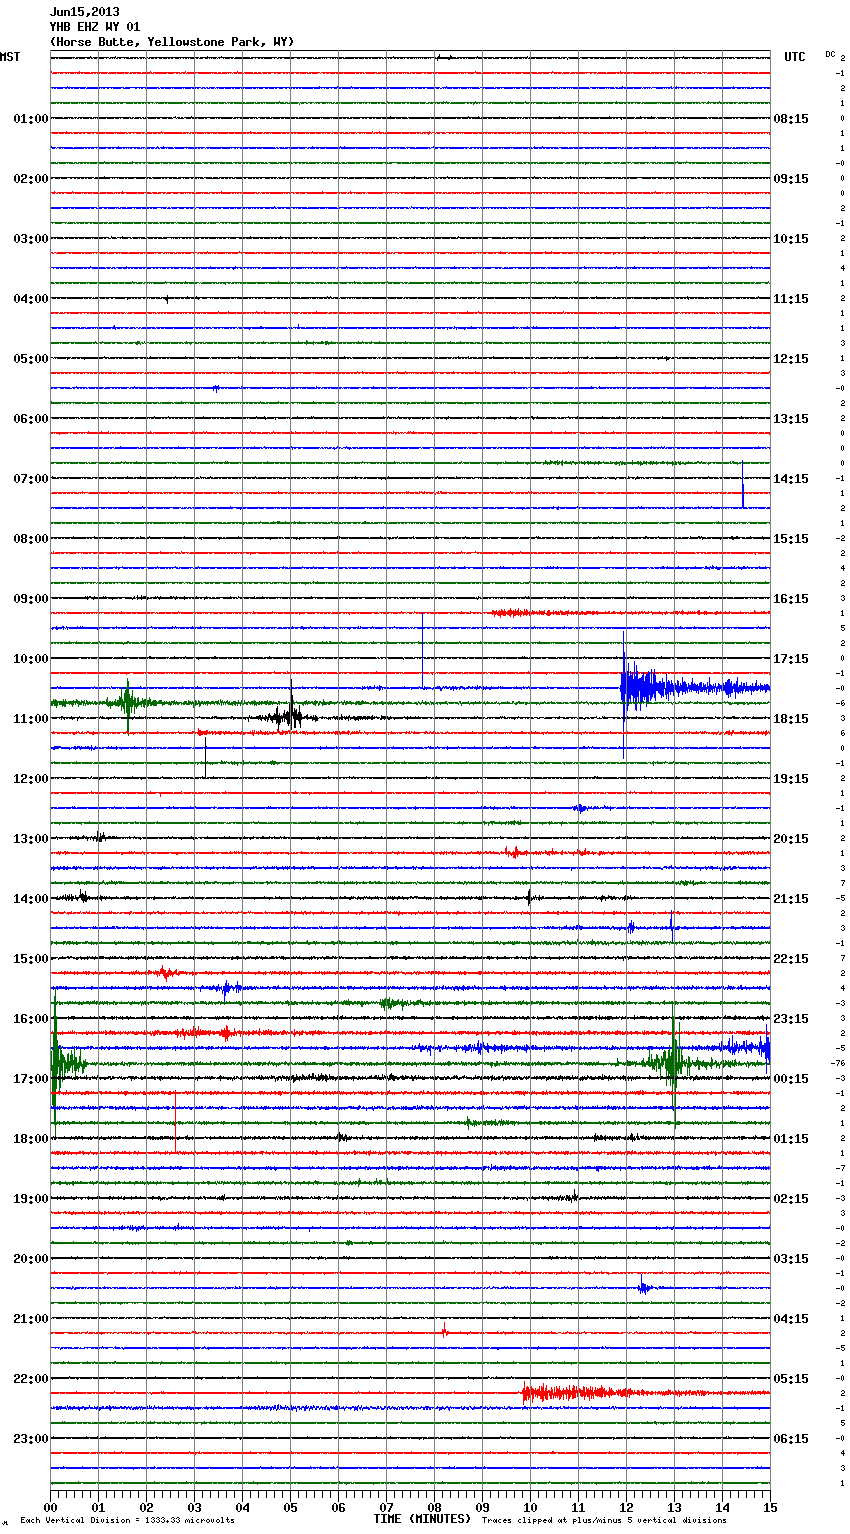Select the 09:00 MST time label
Viewport: 850px width, 1534px height.
[30, 599]
